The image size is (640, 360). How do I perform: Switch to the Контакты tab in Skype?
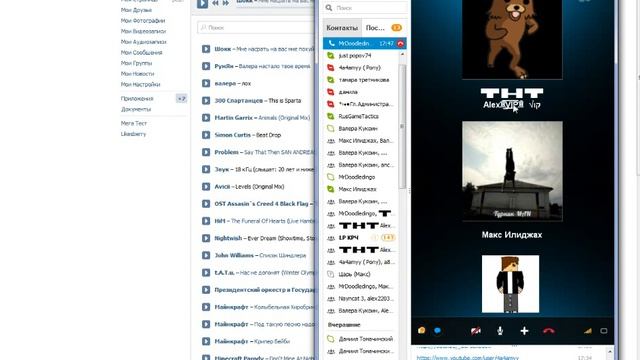[x=342, y=28]
